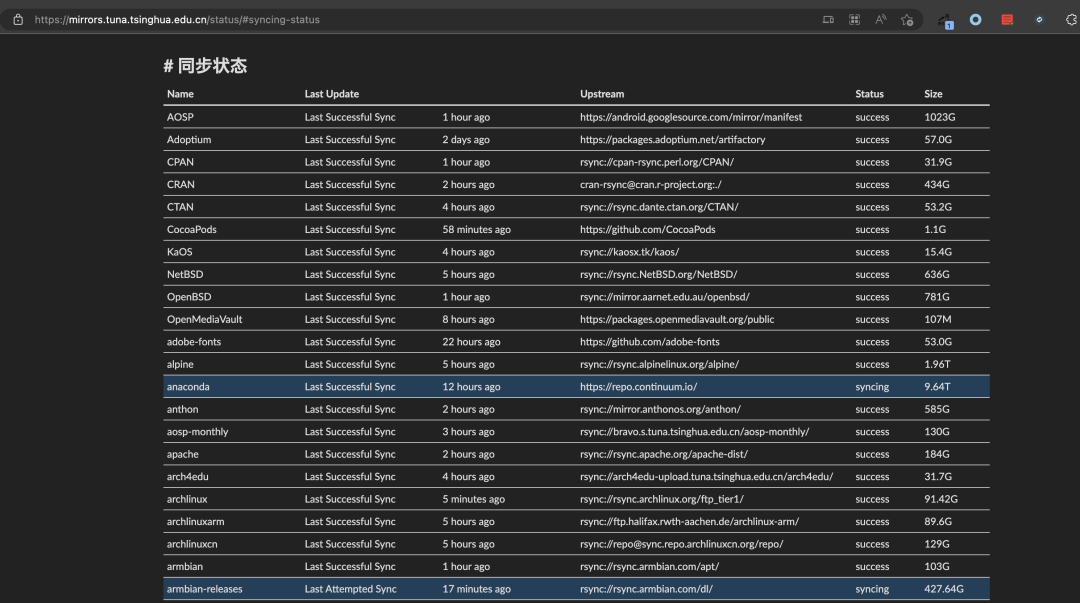Image resolution: width=1080 pixels, height=603 pixels.
Task: Select the CTAN row name
Action: [x=180, y=207]
